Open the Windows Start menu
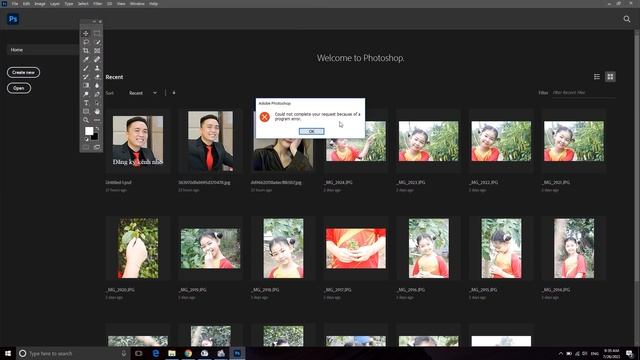640x360 pixels. (x=8, y=353)
